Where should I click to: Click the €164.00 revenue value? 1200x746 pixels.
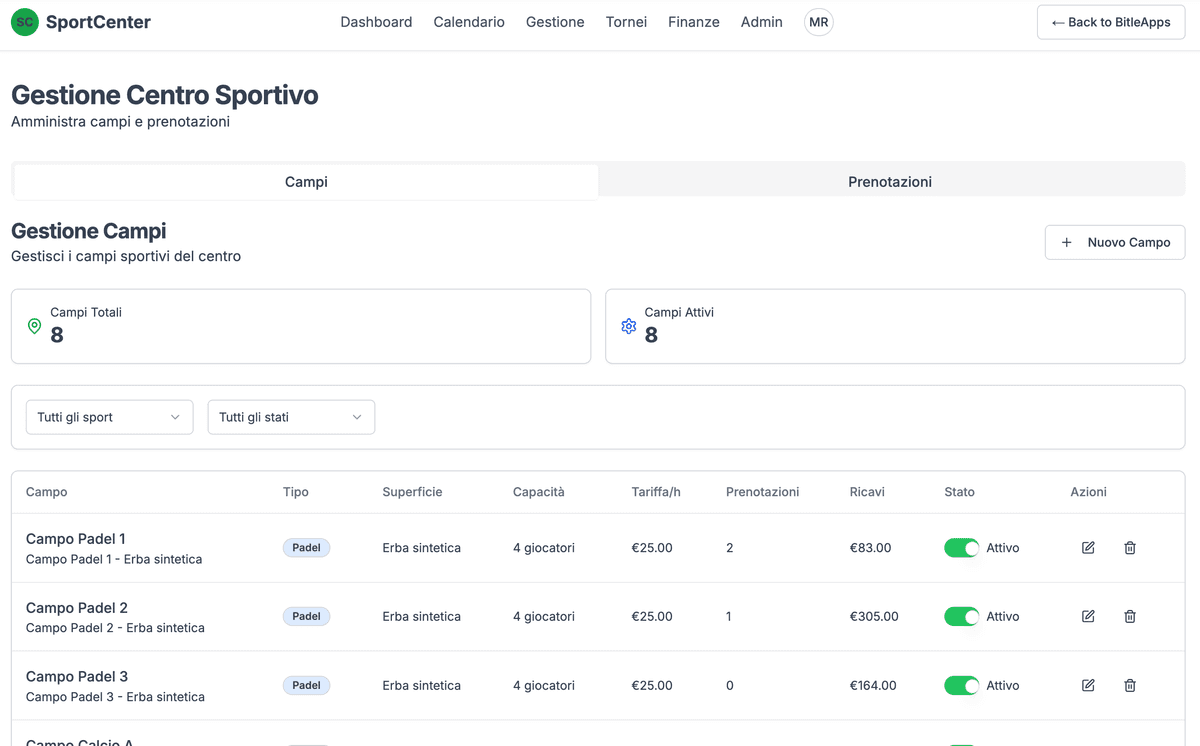(x=873, y=686)
